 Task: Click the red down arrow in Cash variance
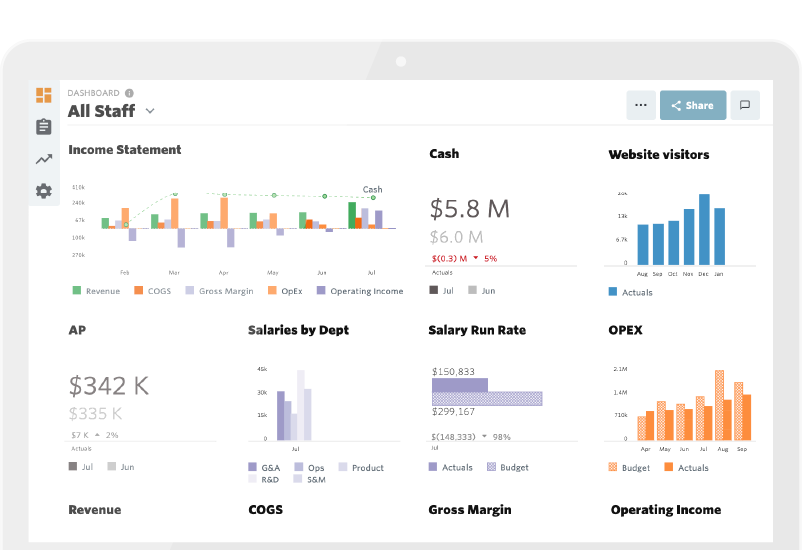click(476, 259)
